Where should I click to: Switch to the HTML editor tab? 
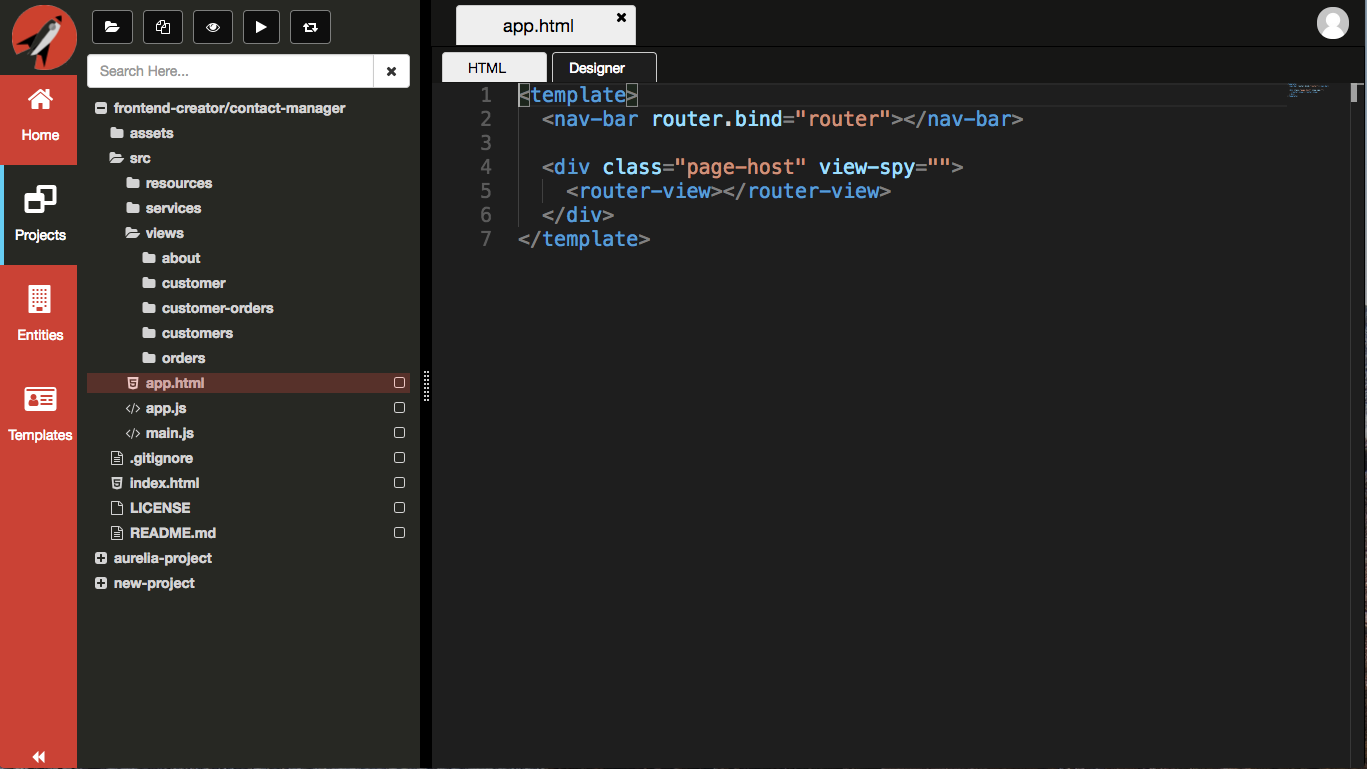tap(494, 67)
